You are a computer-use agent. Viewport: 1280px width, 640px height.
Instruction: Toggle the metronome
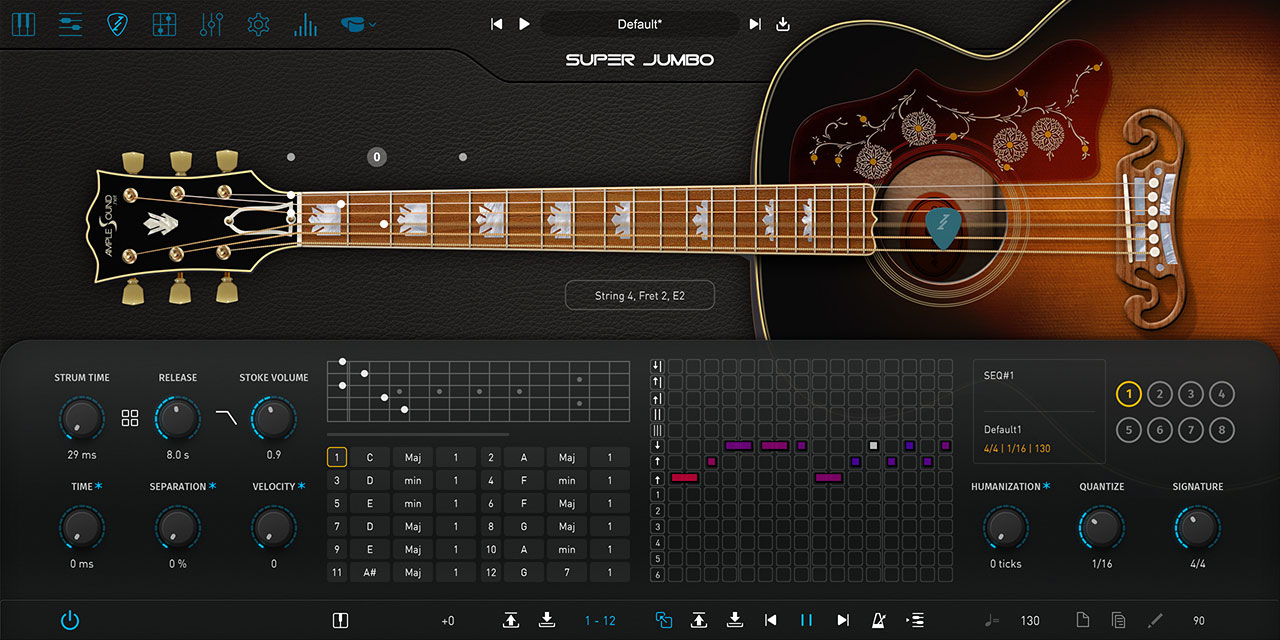point(879,620)
